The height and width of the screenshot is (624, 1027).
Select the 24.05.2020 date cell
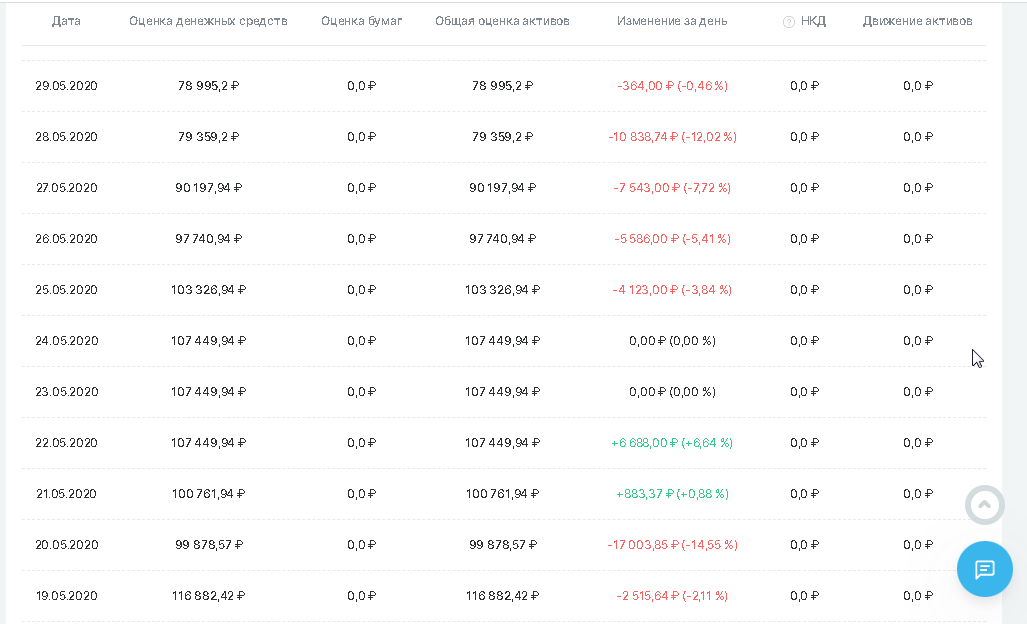pyautogui.click(x=66, y=341)
